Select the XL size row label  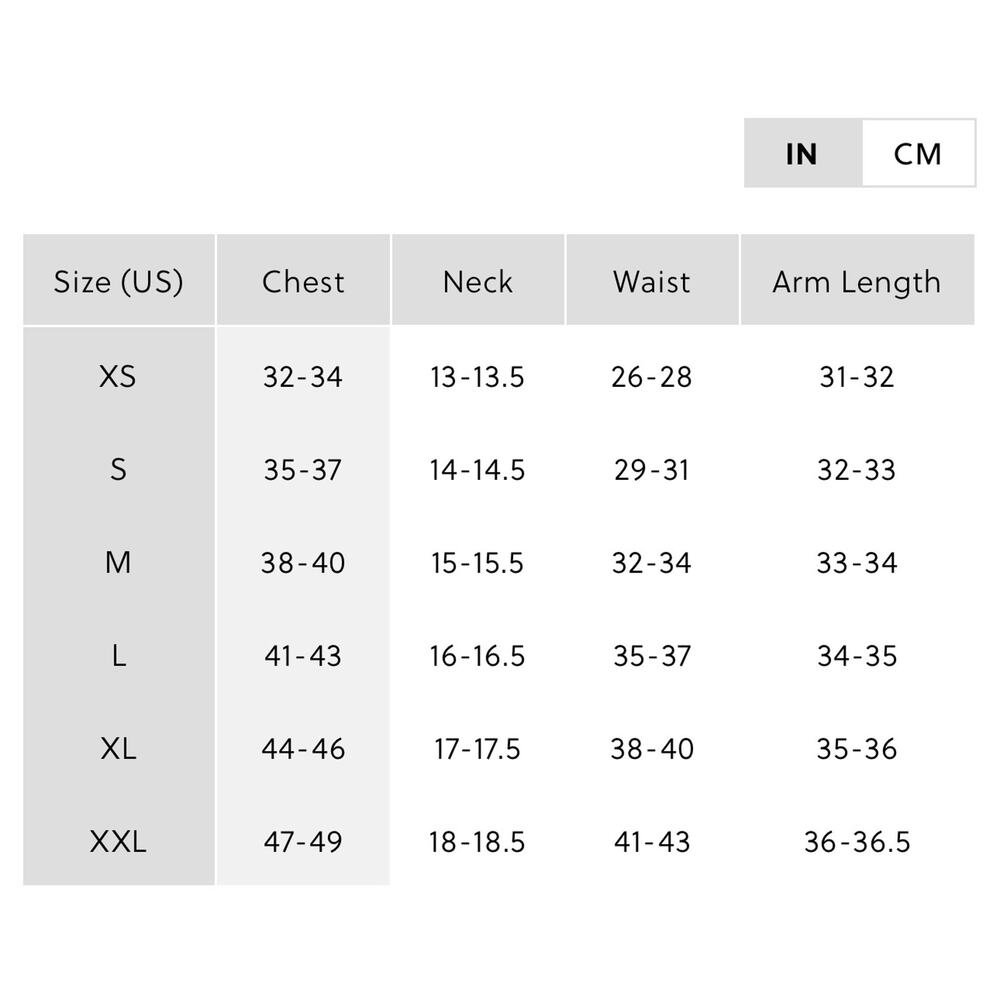[x=118, y=748]
